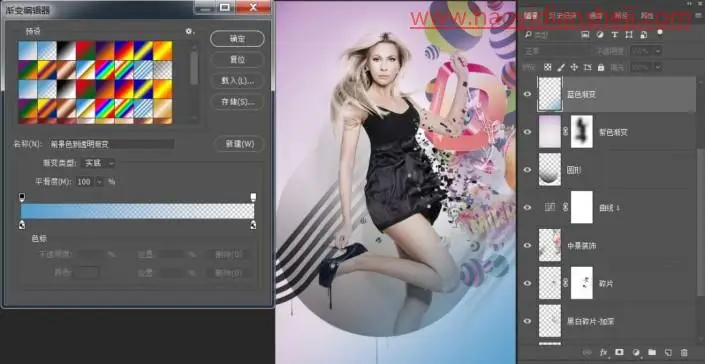
Task: Open the gradient presets gear menu
Action: point(189,31)
